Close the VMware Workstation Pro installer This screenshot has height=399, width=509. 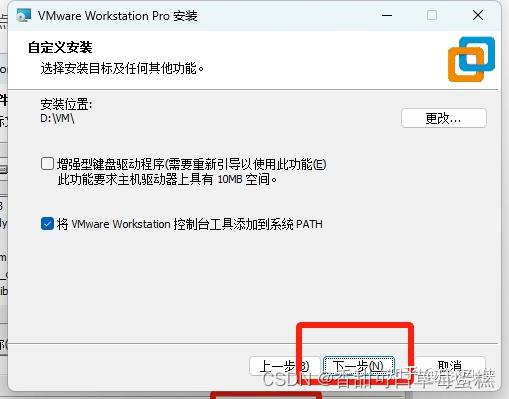[x=478, y=15]
